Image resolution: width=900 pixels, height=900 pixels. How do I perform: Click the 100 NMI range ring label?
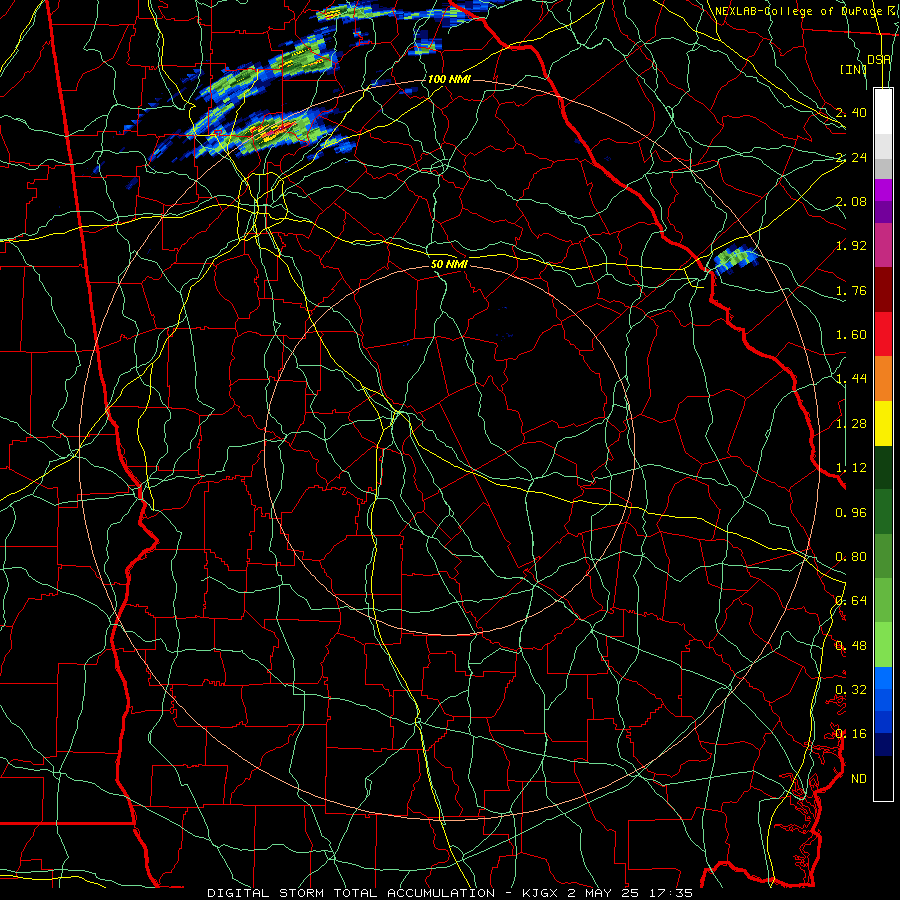[x=449, y=79]
